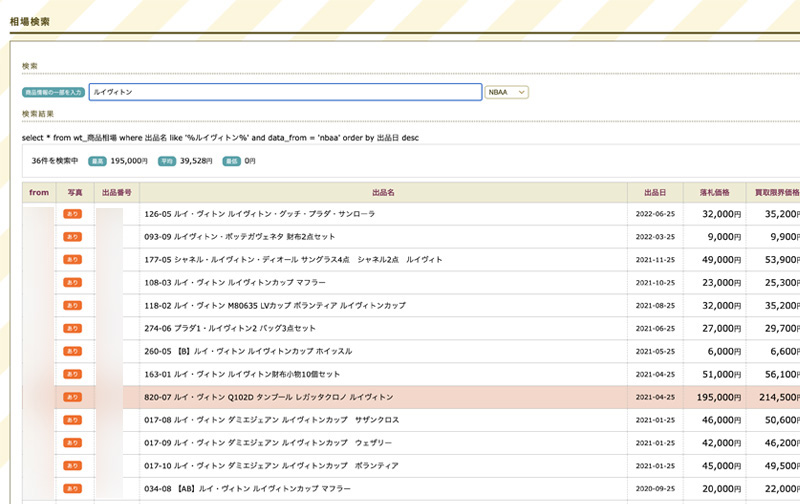Image resolution: width=800 pixels, height=504 pixels.
Task: Select item name 034-08 【AB】 マフラー
Action: pyautogui.click(x=247, y=489)
